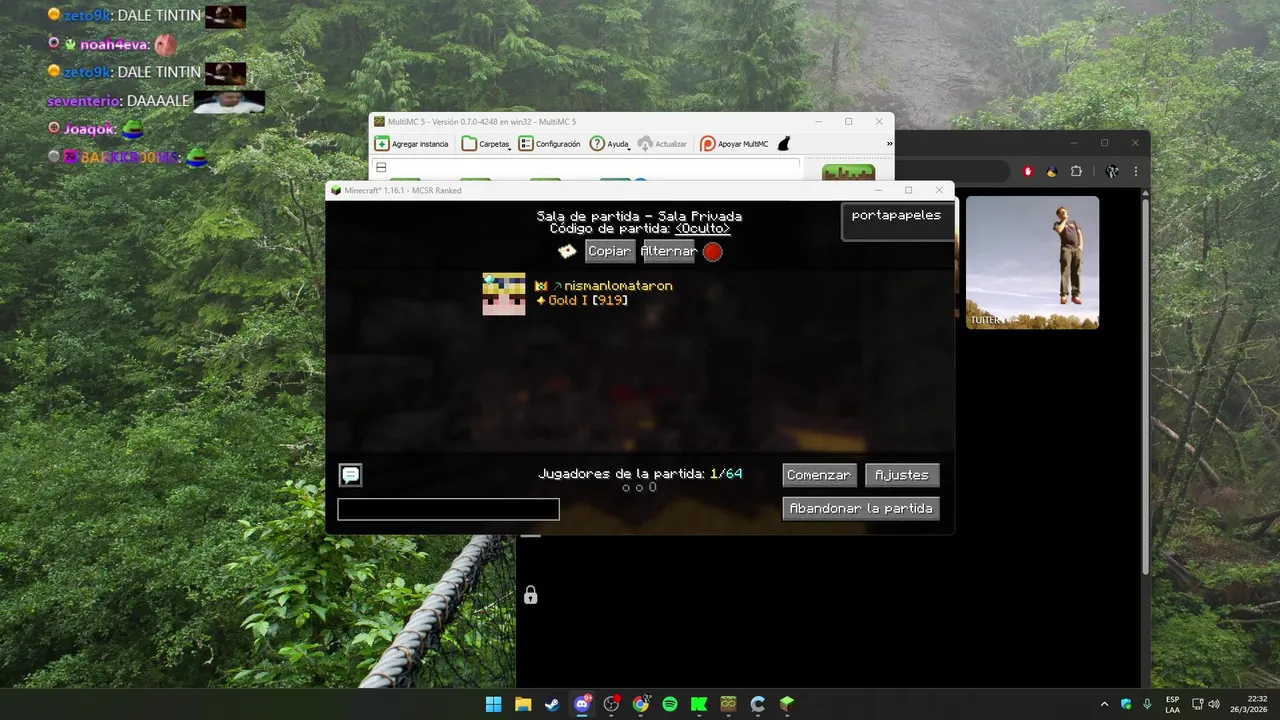
Task: Click the Alternar button to toggle code visibility
Action: [668, 251]
